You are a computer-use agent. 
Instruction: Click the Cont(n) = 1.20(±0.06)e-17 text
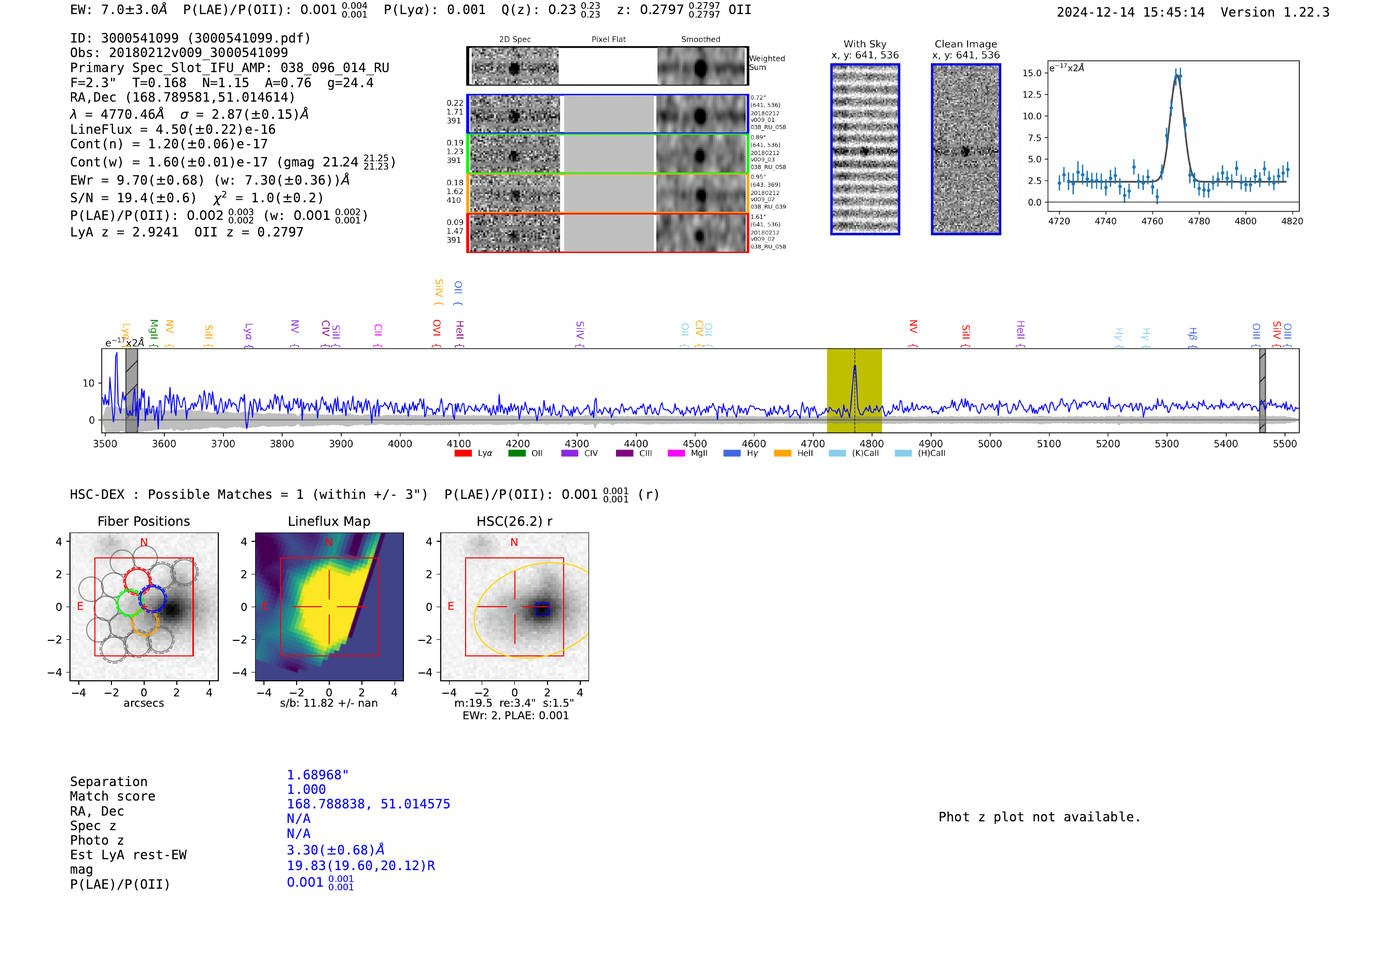pos(169,144)
